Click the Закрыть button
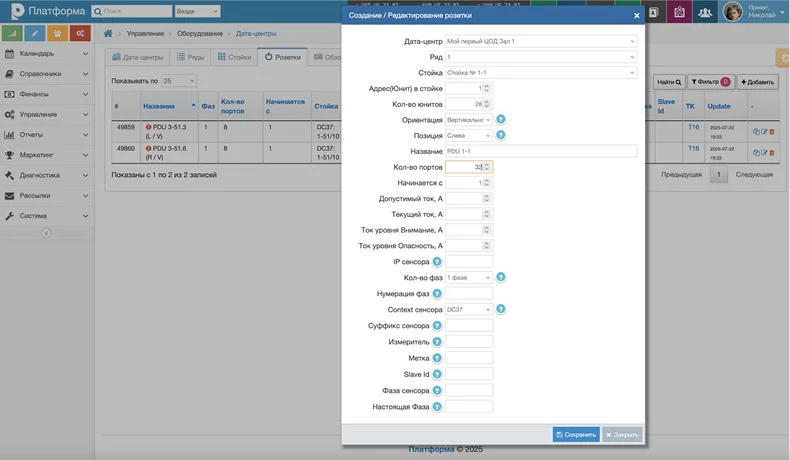 click(622, 434)
